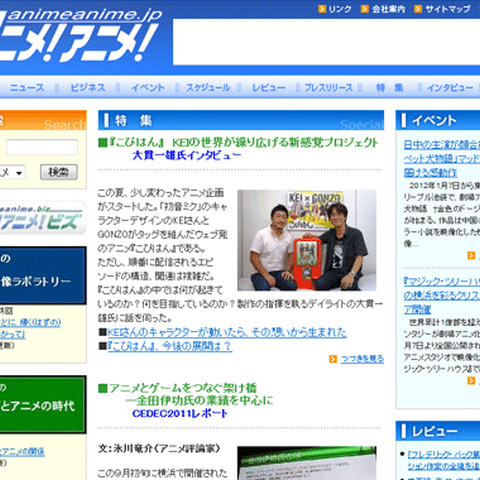The image size is (480, 480).
Task: Go to the 特集 nav section
Action: point(390,88)
